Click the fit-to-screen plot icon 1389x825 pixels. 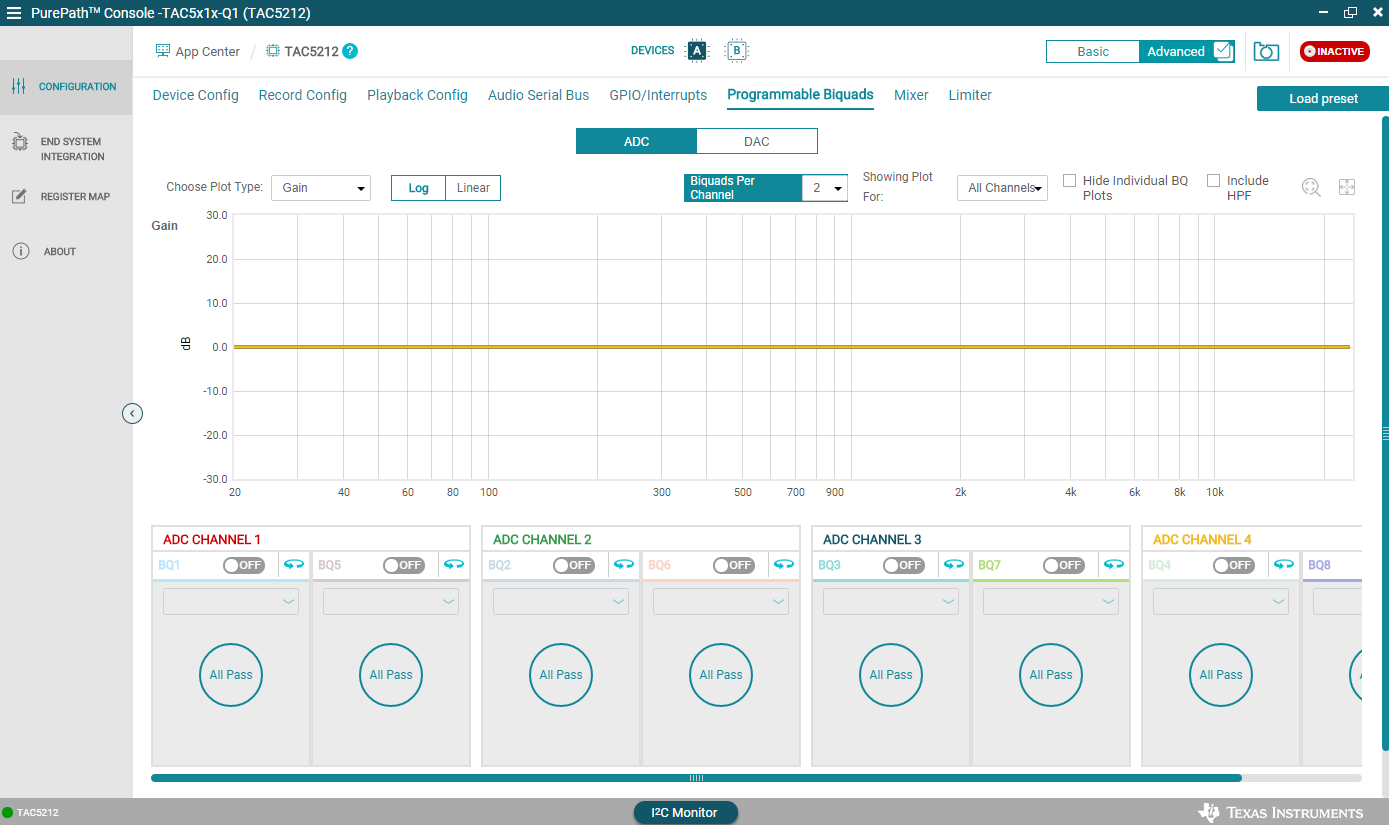[1347, 187]
